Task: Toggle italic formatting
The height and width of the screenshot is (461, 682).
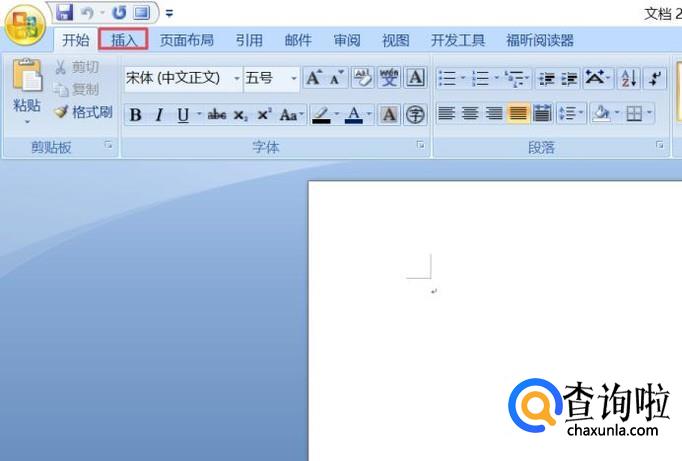Action: point(159,115)
